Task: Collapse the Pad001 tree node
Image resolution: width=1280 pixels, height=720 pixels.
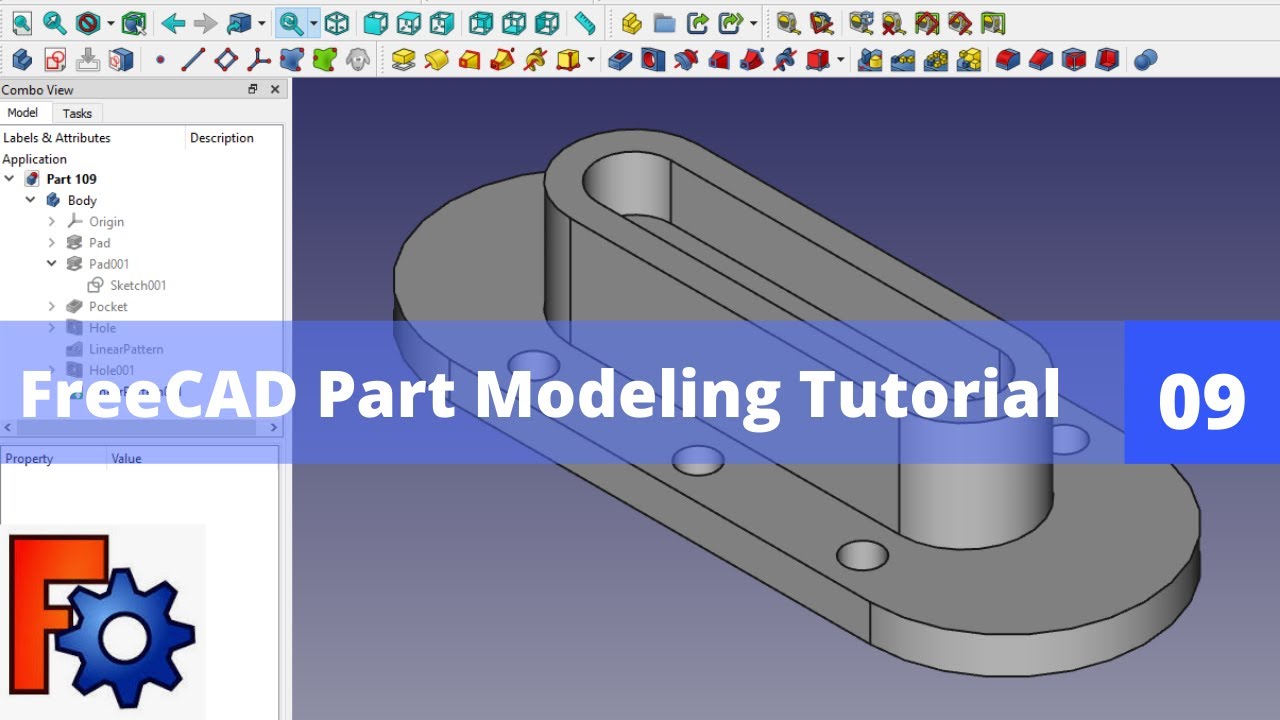Action: pyautogui.click(x=52, y=264)
